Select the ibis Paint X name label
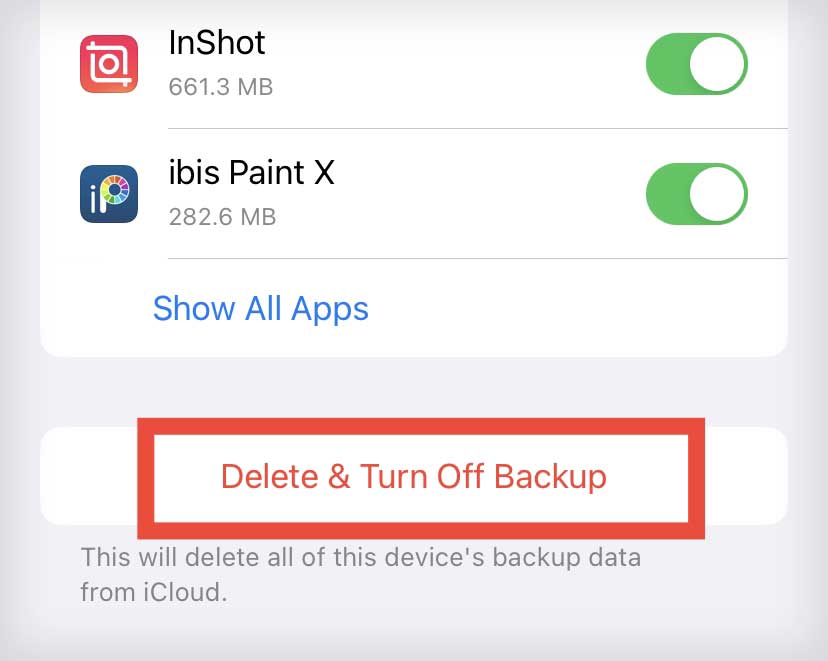The height and width of the screenshot is (661, 828). coord(251,172)
